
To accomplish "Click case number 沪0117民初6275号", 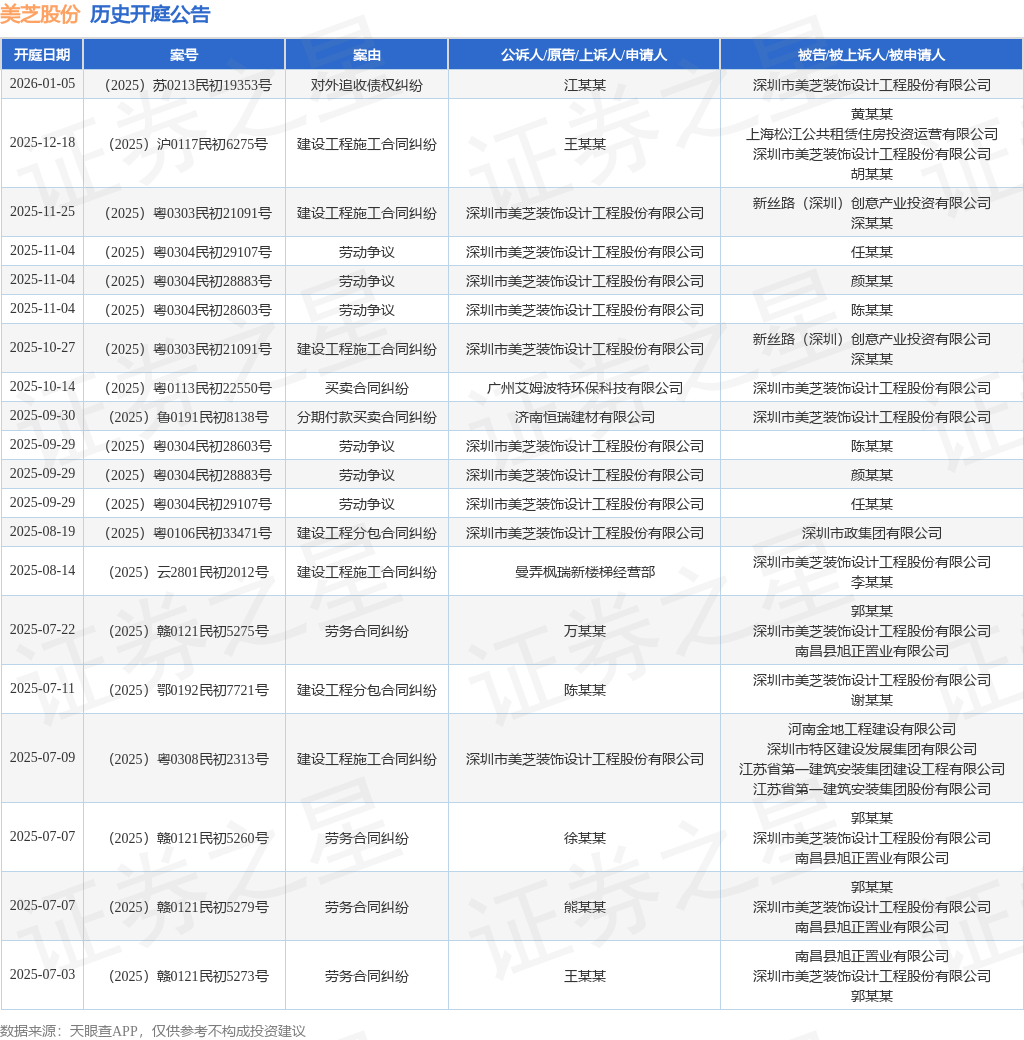I will tap(188, 144).
